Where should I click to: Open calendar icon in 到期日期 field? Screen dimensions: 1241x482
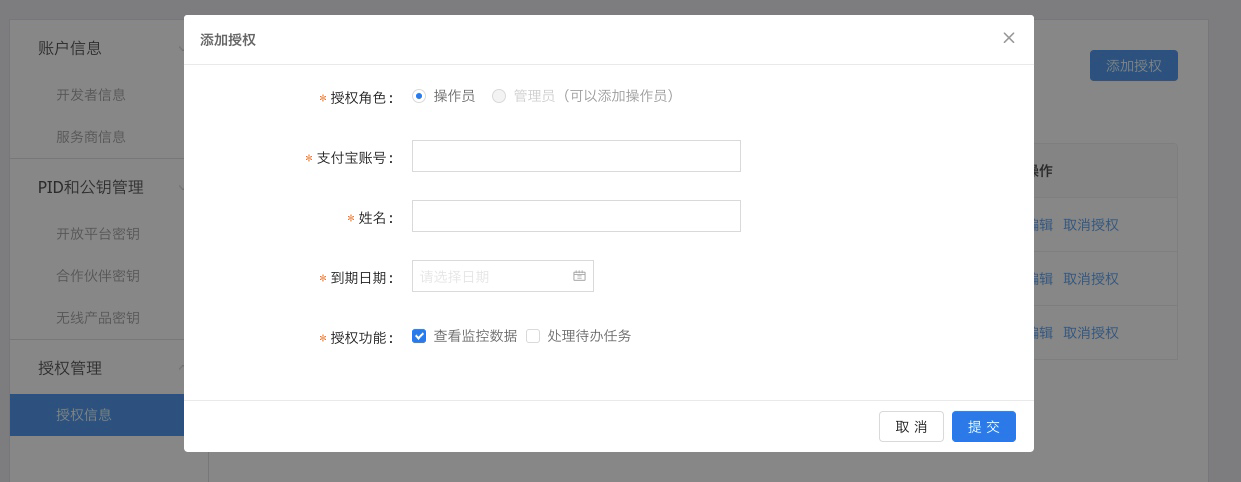(x=579, y=276)
